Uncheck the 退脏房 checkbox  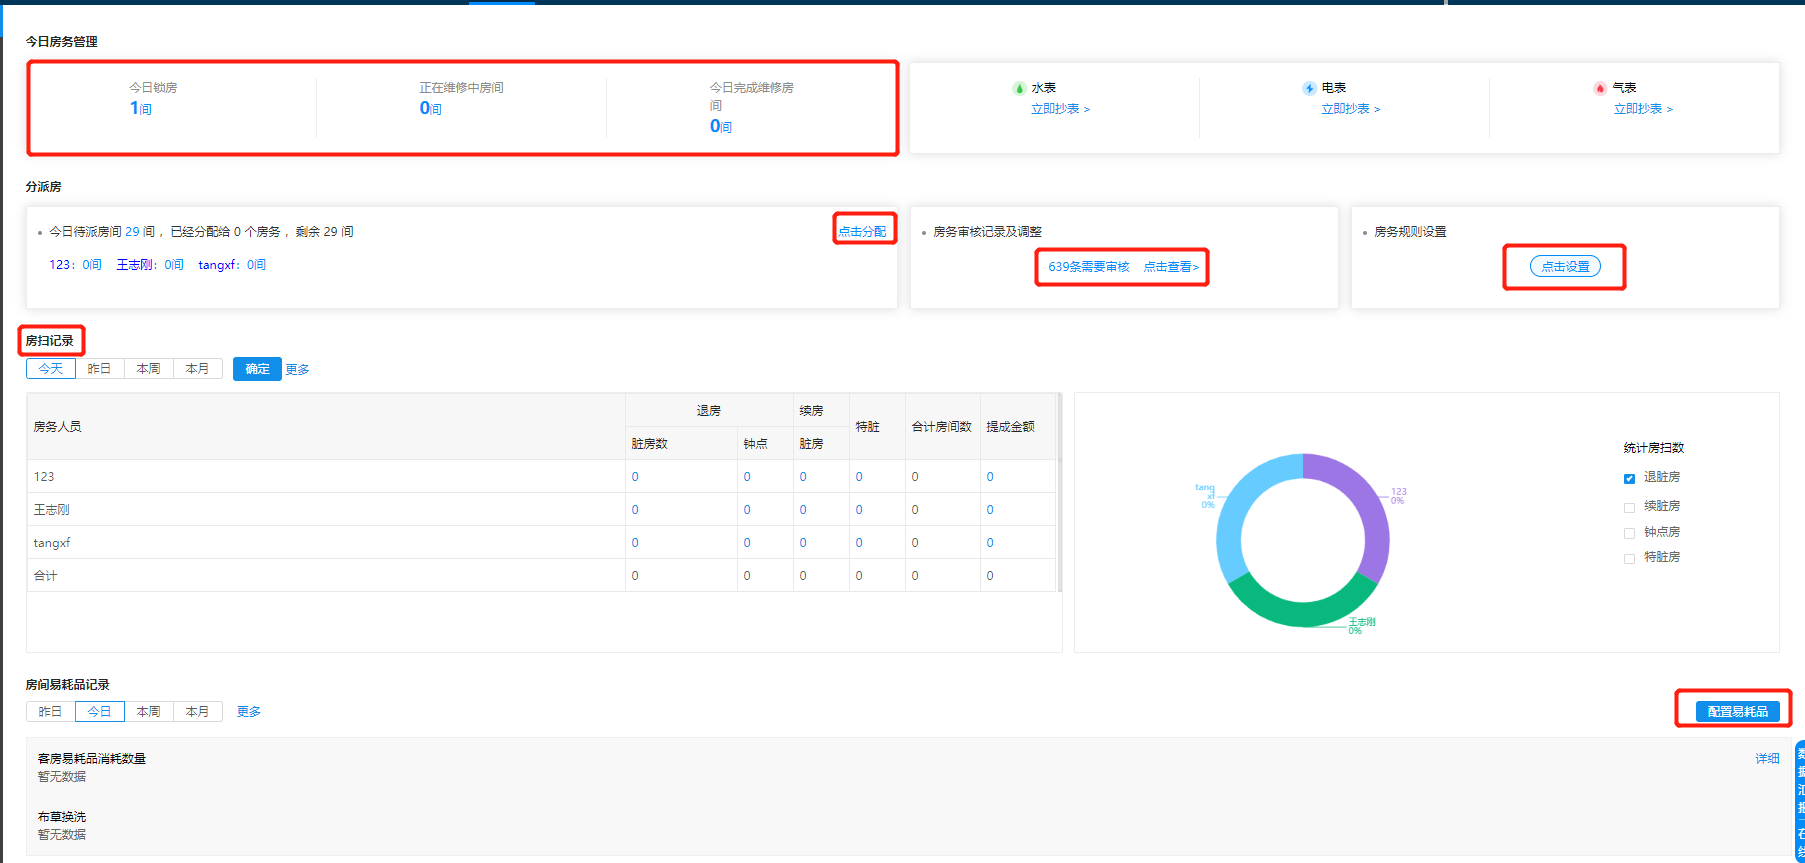(1629, 478)
